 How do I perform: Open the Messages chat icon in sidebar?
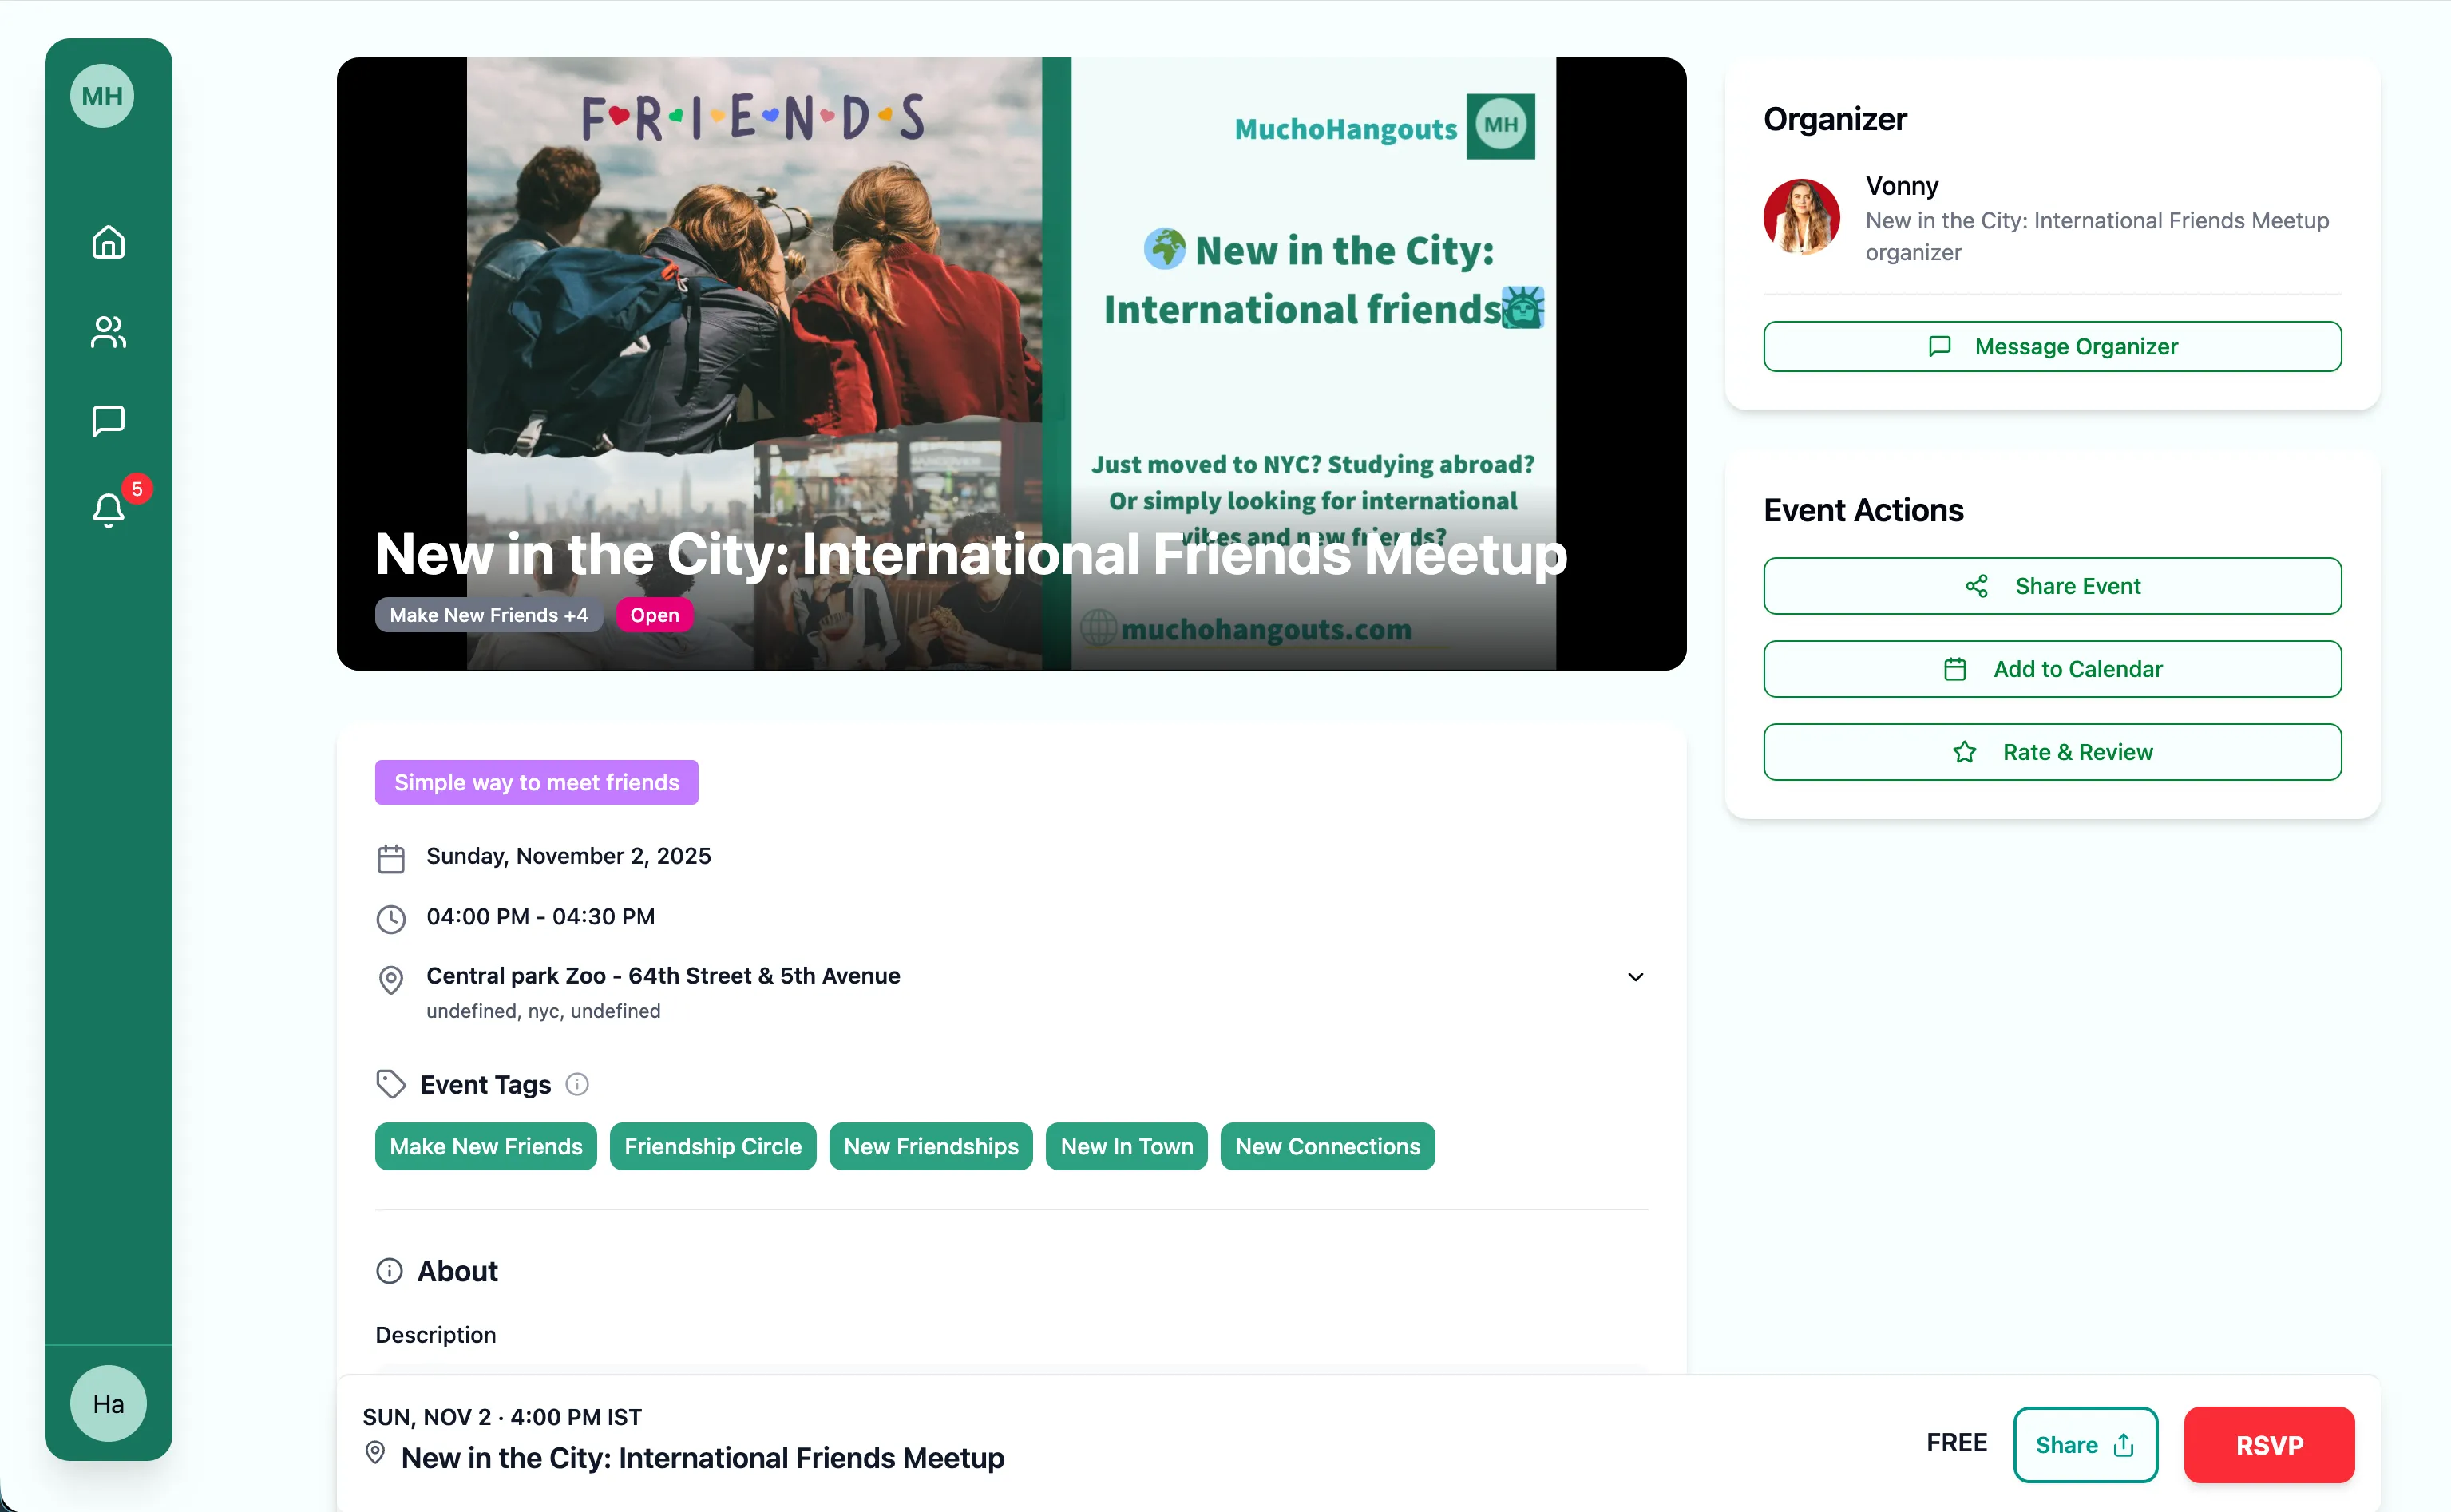[x=108, y=420]
